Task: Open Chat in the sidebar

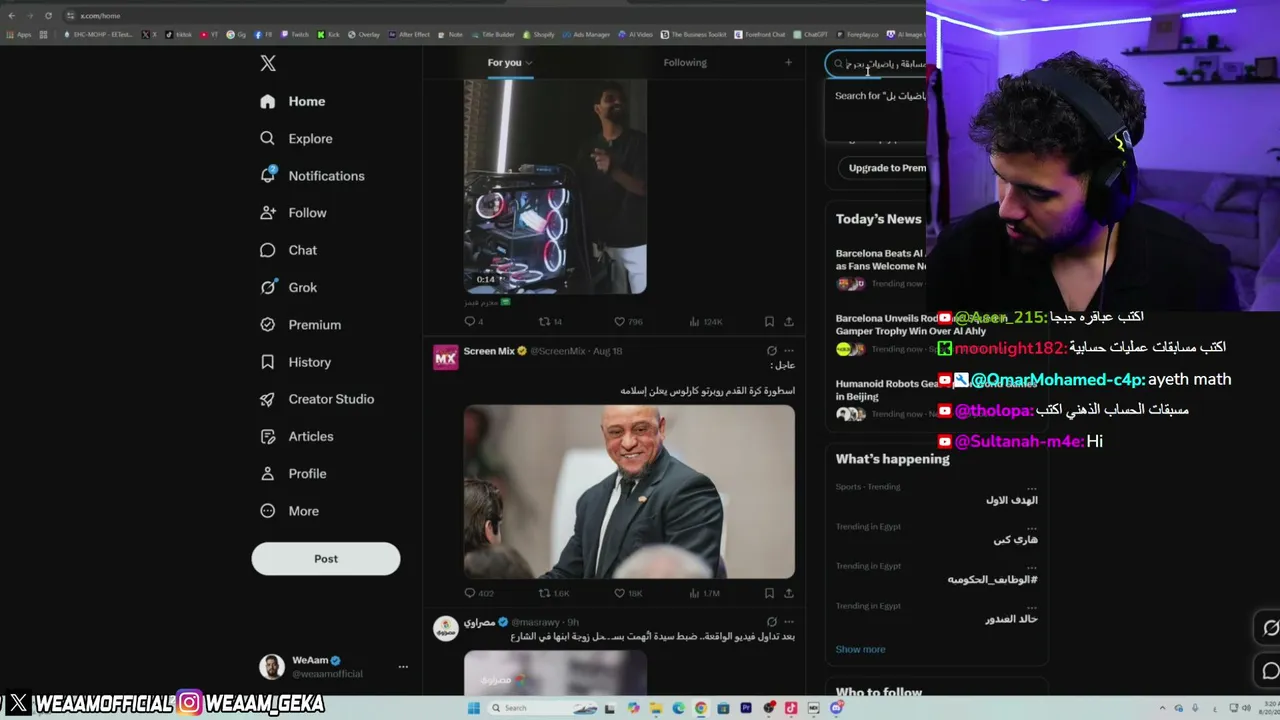Action: click(288, 250)
